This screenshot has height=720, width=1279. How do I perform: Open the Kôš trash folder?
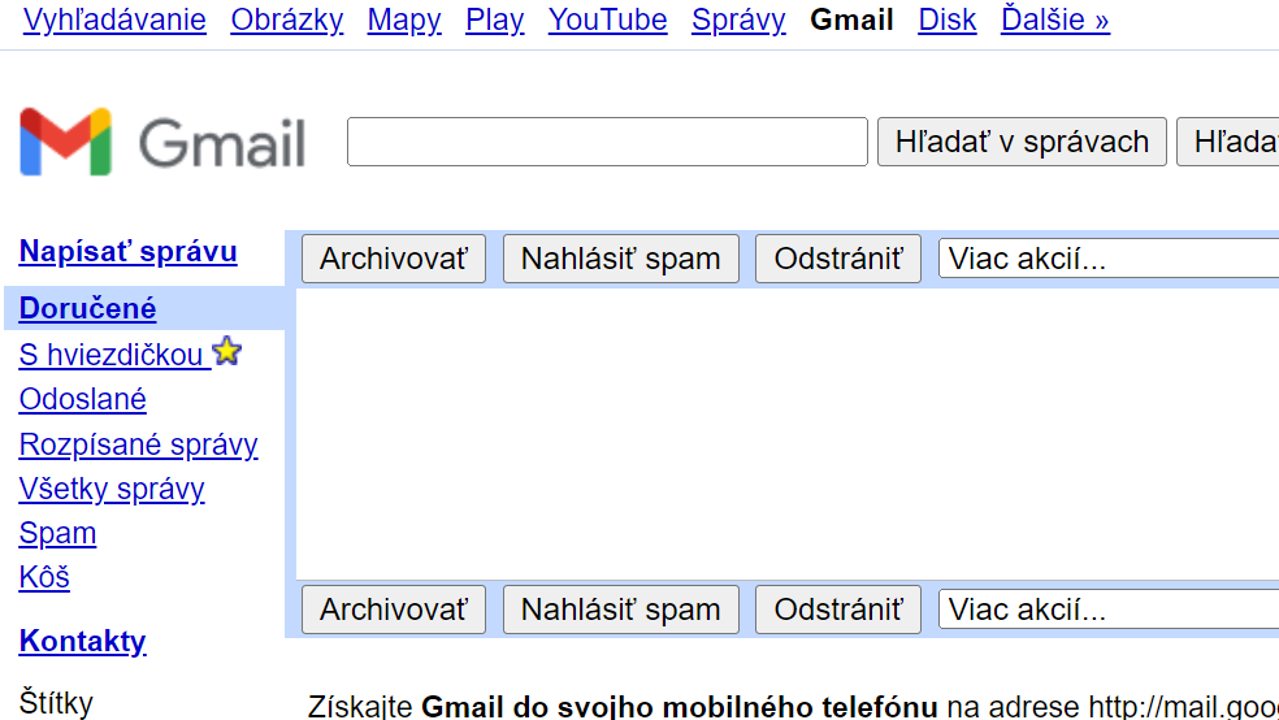44,577
